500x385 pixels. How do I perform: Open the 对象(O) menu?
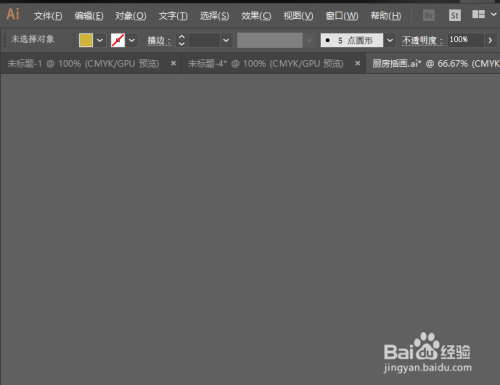pyautogui.click(x=131, y=16)
